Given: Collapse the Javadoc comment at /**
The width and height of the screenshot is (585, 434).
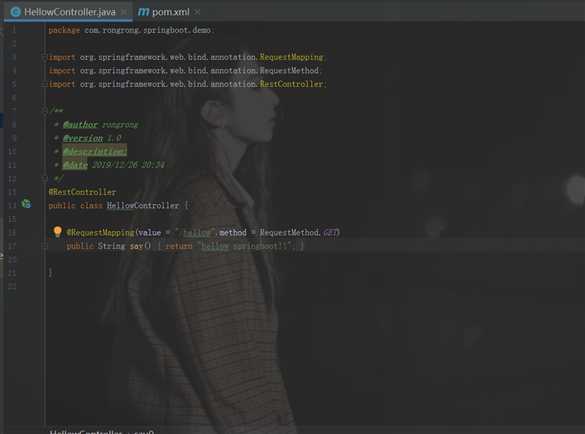Looking at the screenshot, I should [x=44, y=110].
